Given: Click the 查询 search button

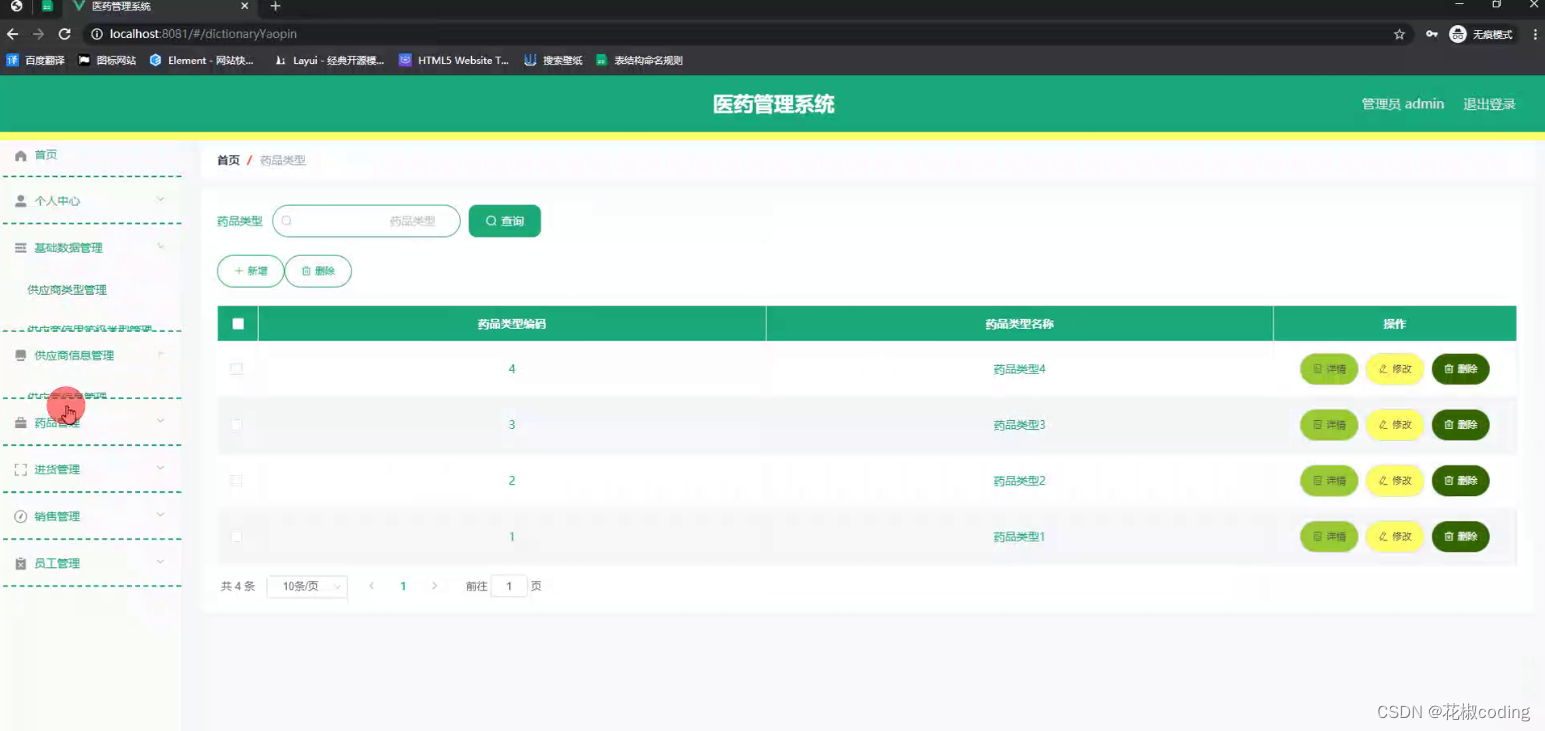Looking at the screenshot, I should click(505, 221).
